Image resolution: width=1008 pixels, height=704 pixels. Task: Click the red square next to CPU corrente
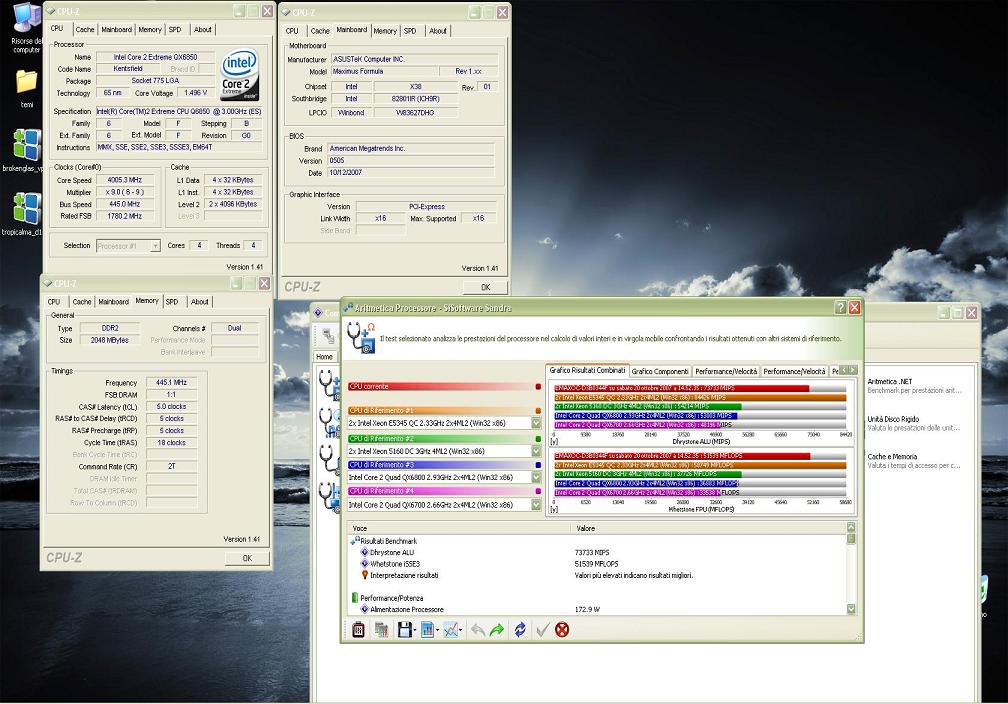pos(538,387)
